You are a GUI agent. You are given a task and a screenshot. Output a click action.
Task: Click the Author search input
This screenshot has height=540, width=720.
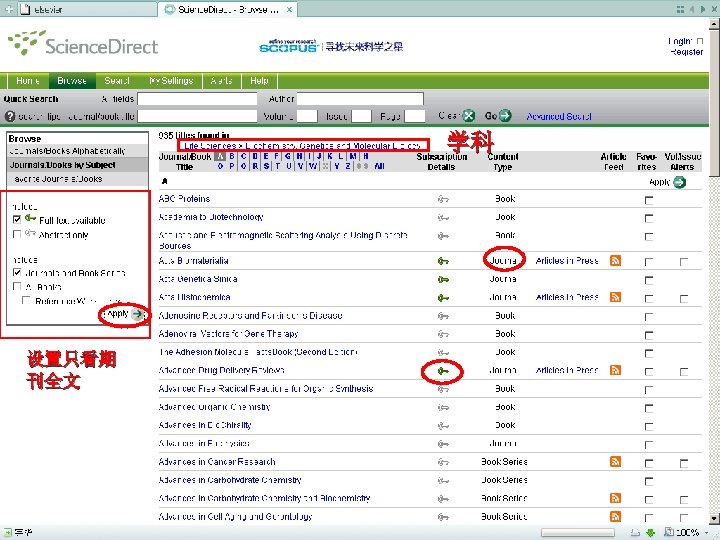click(360, 99)
